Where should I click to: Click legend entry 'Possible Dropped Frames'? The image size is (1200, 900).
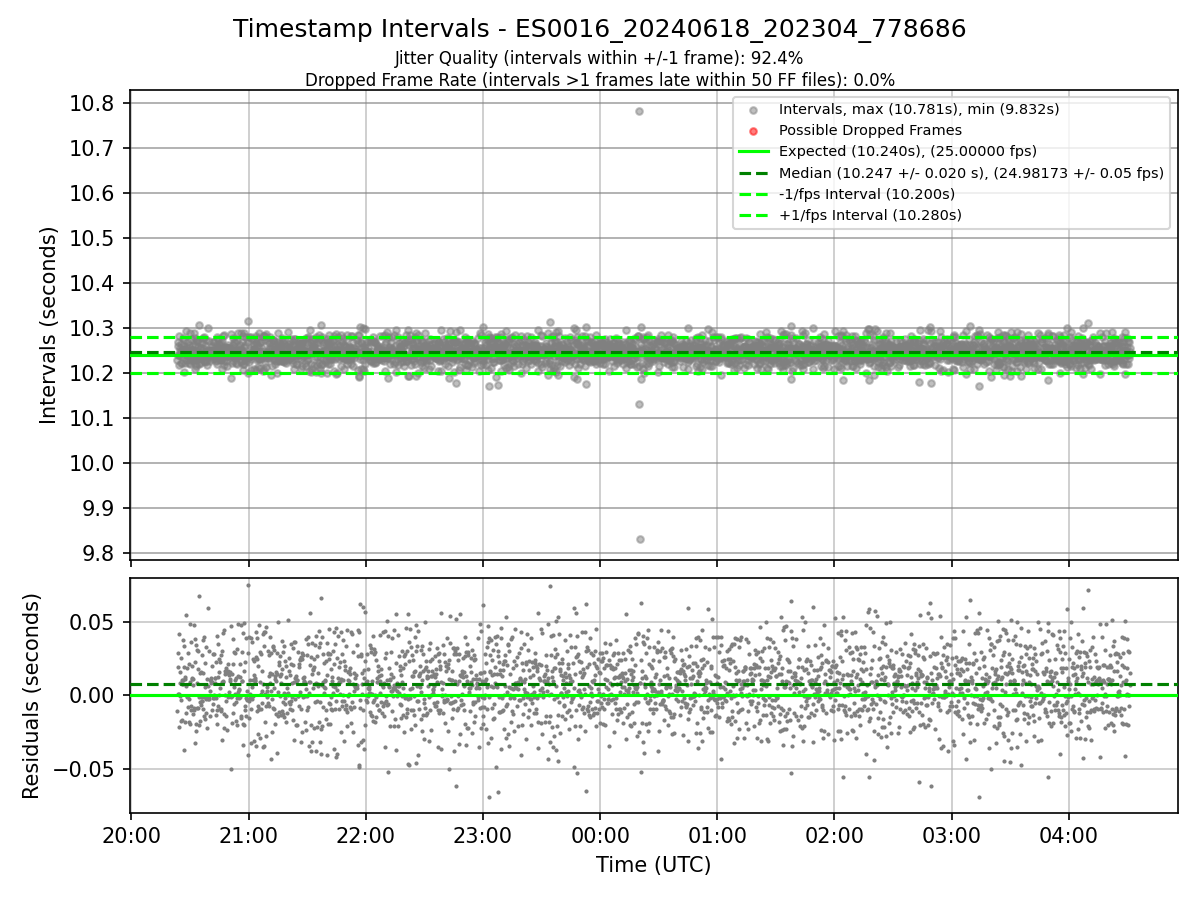click(870, 130)
